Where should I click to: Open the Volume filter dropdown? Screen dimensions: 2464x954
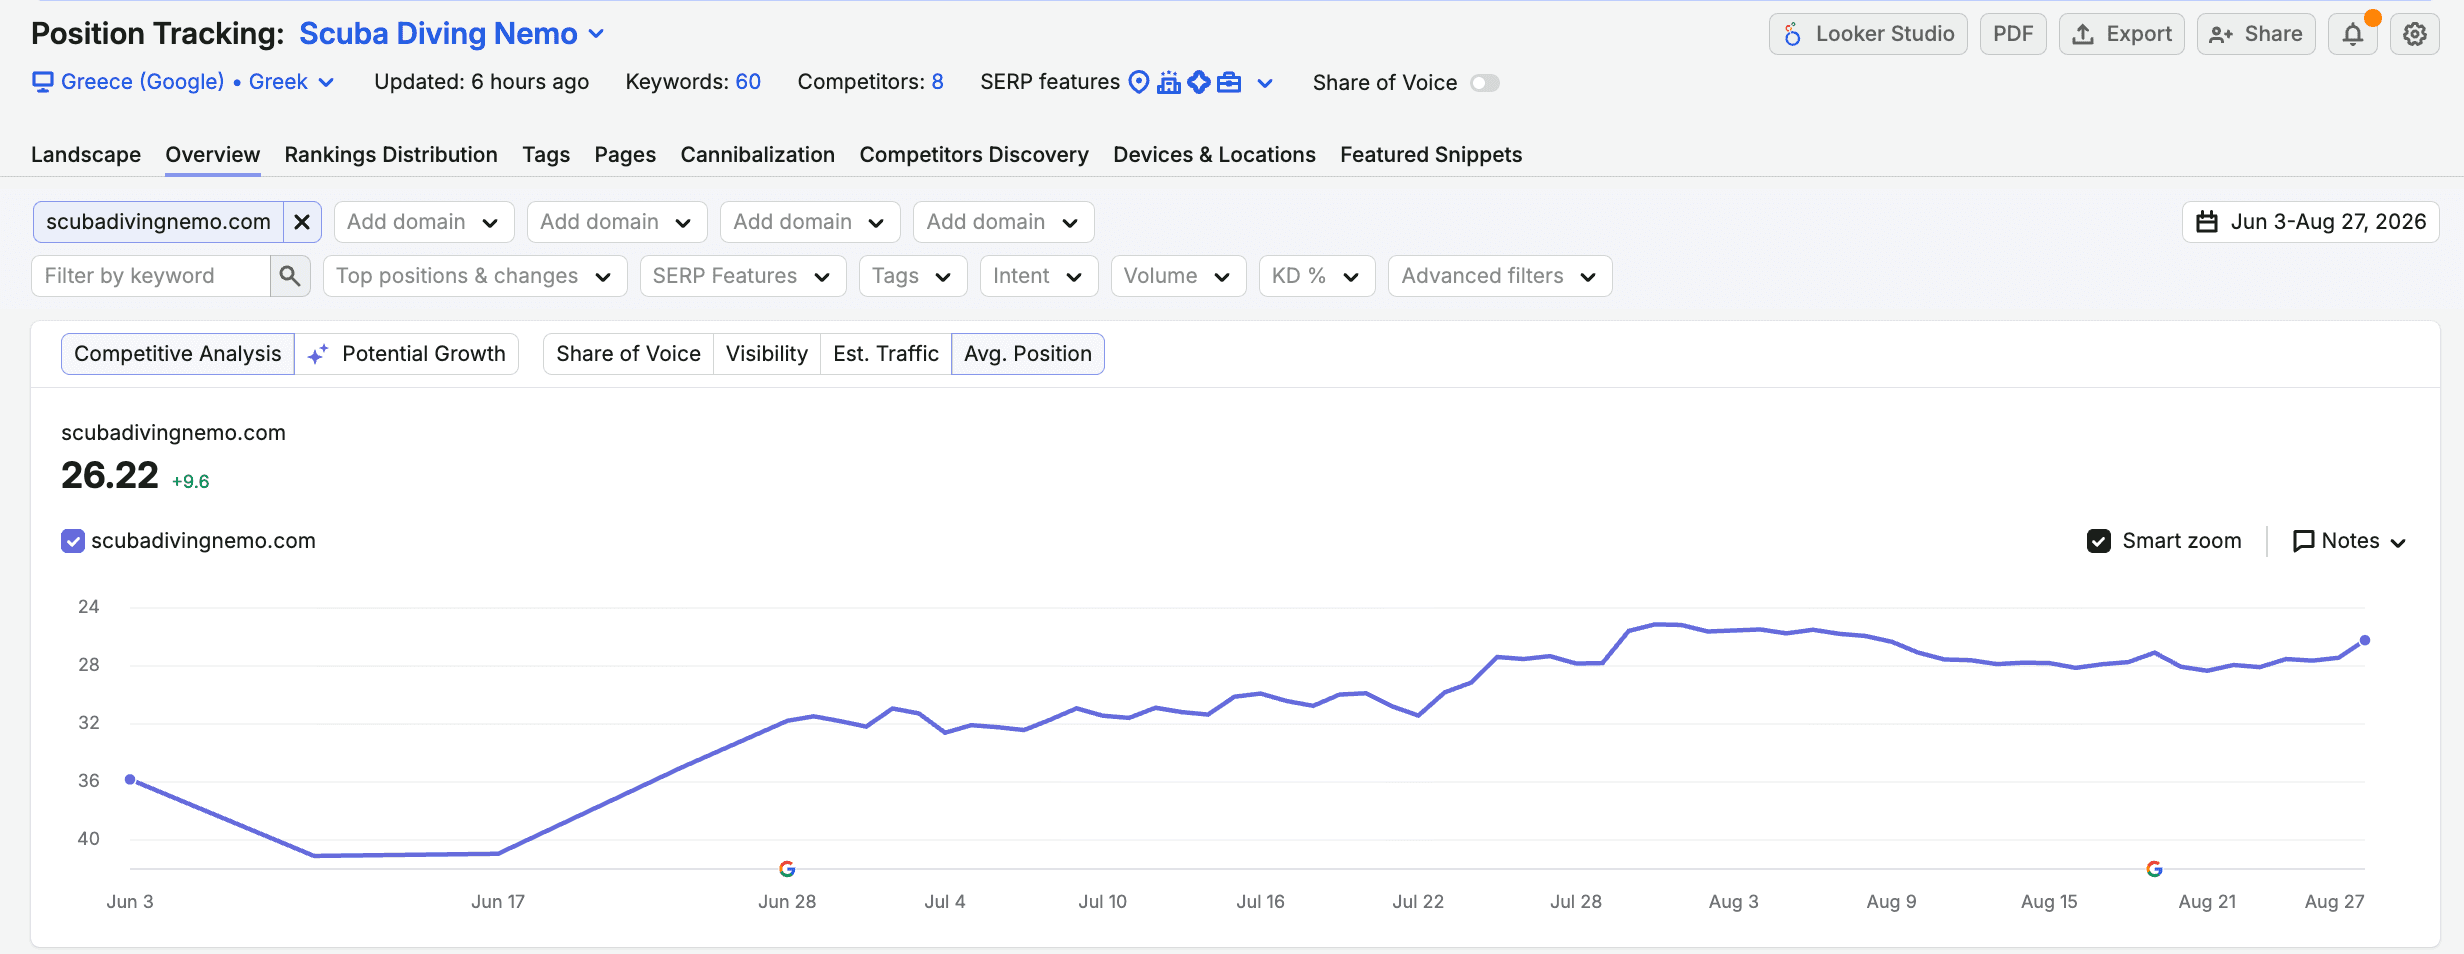tap(1178, 276)
